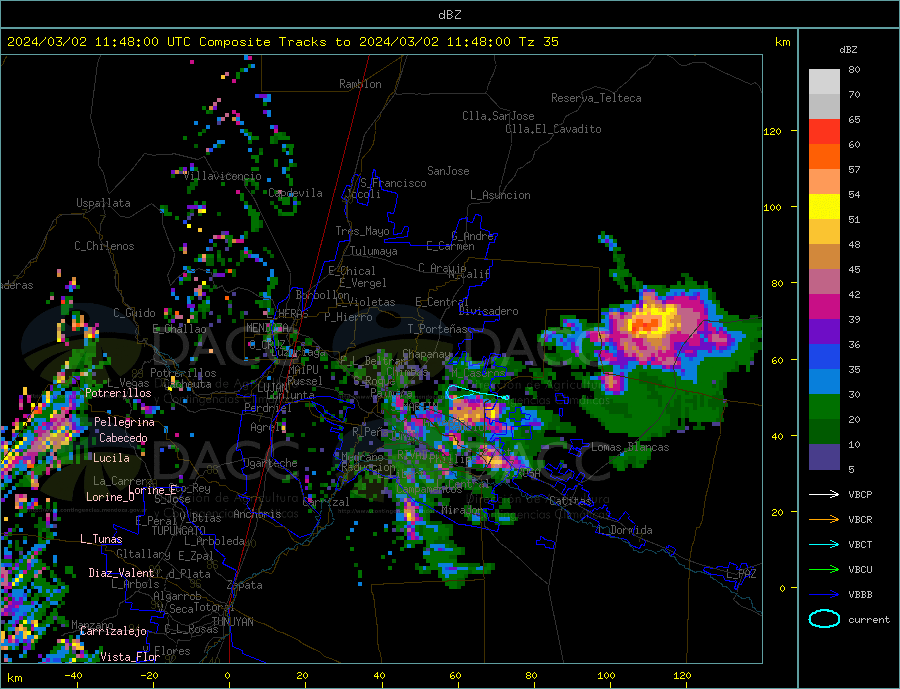Click the 48 dBZ gold swatch
Viewport: 900px width, 689px height.
(x=824, y=231)
